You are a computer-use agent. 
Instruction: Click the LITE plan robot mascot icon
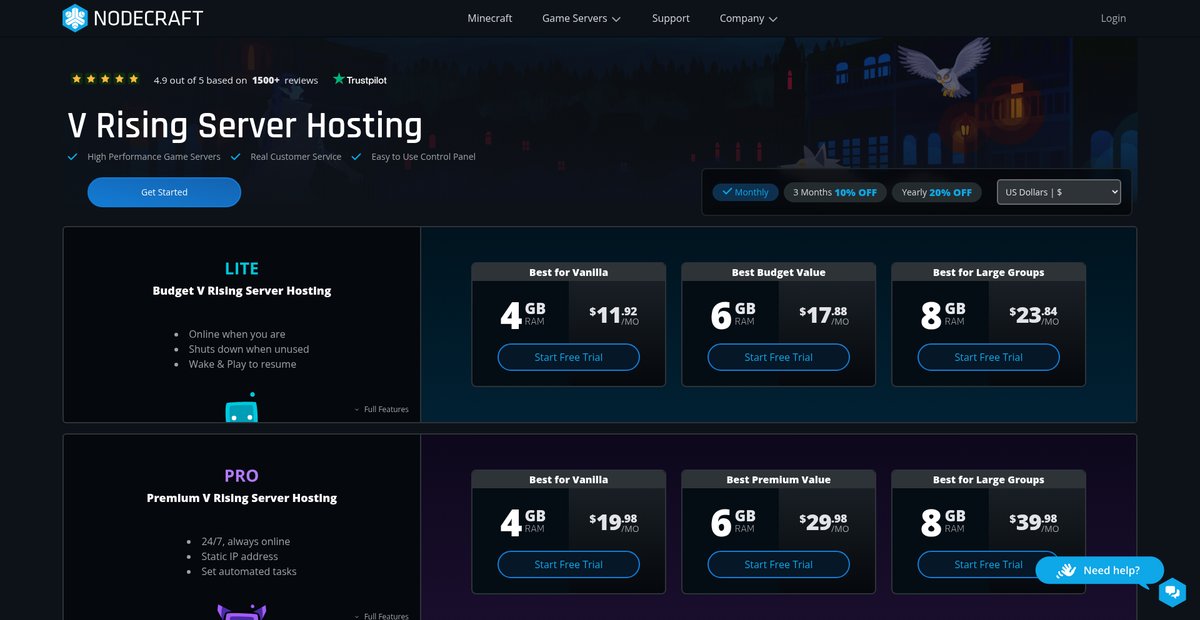pos(241,407)
